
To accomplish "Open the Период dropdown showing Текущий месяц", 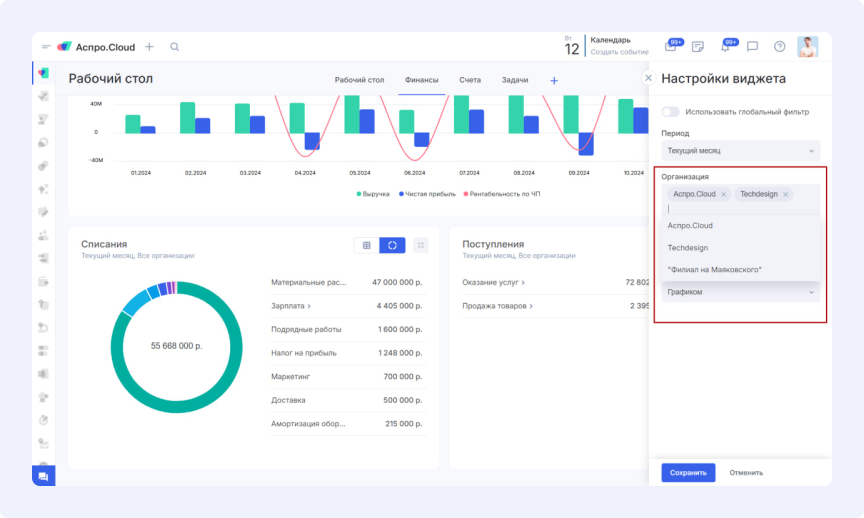I will 740,151.
